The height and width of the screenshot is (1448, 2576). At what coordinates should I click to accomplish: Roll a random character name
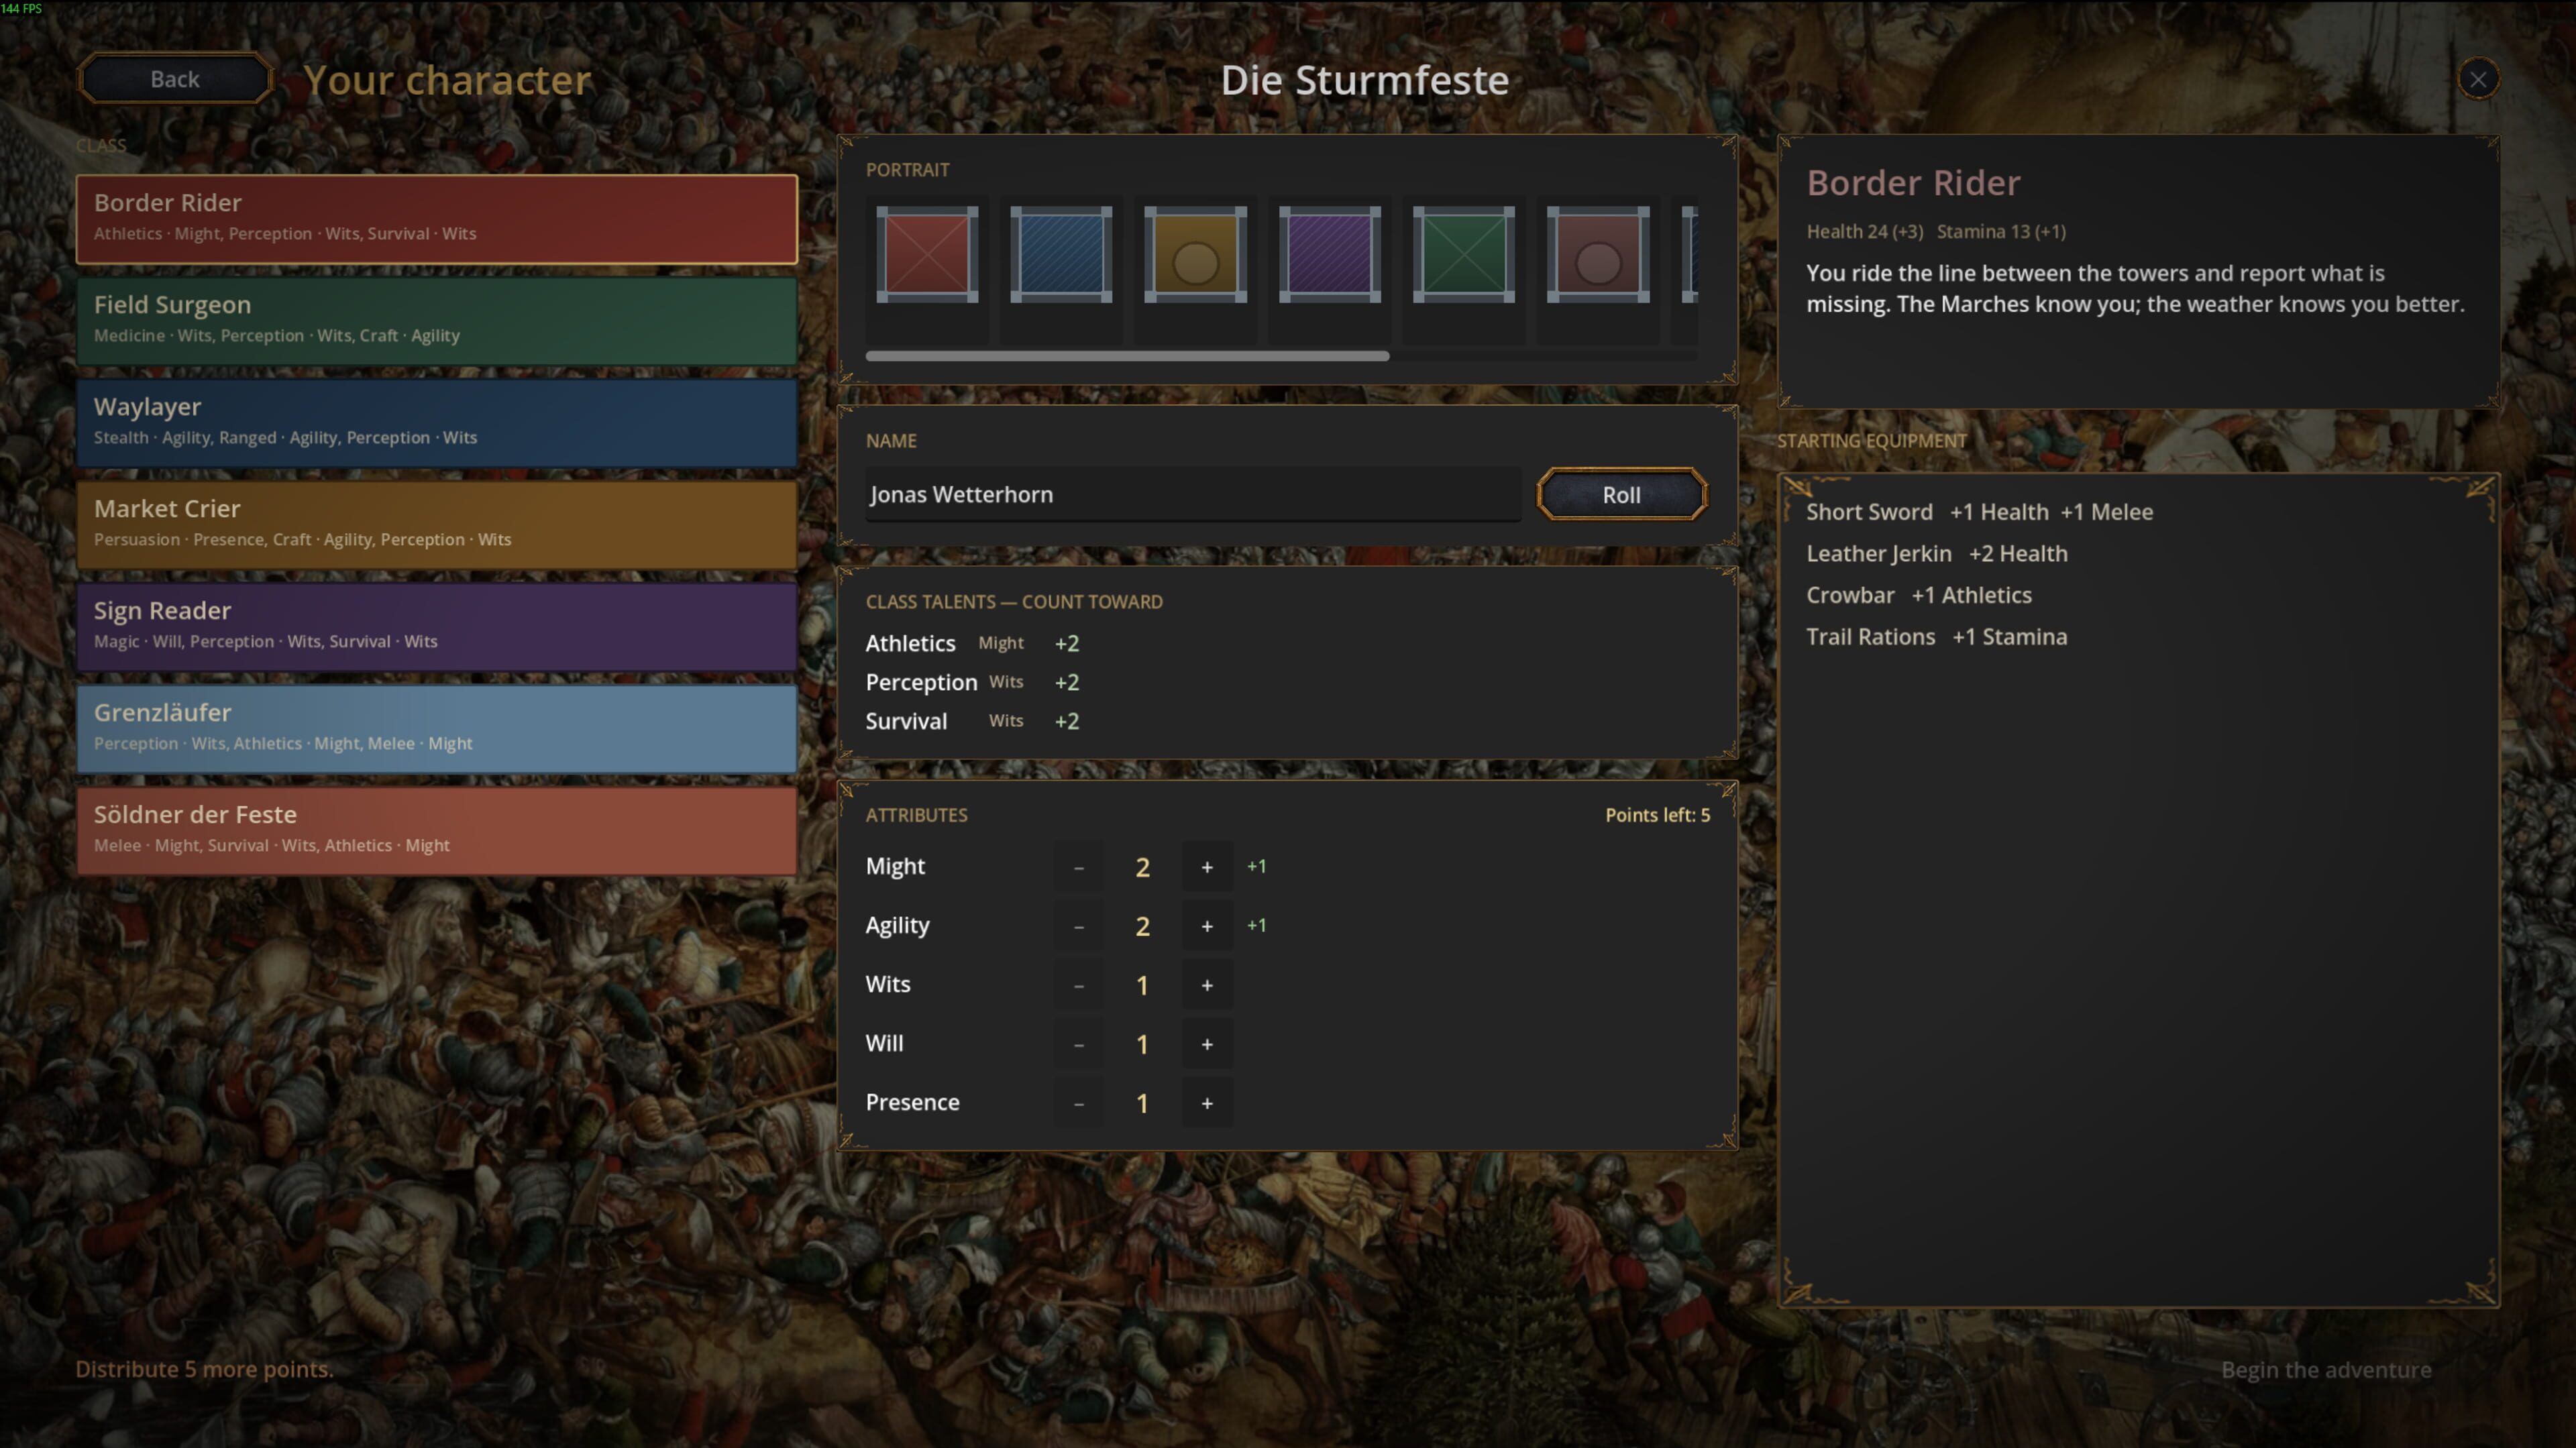tap(1621, 494)
